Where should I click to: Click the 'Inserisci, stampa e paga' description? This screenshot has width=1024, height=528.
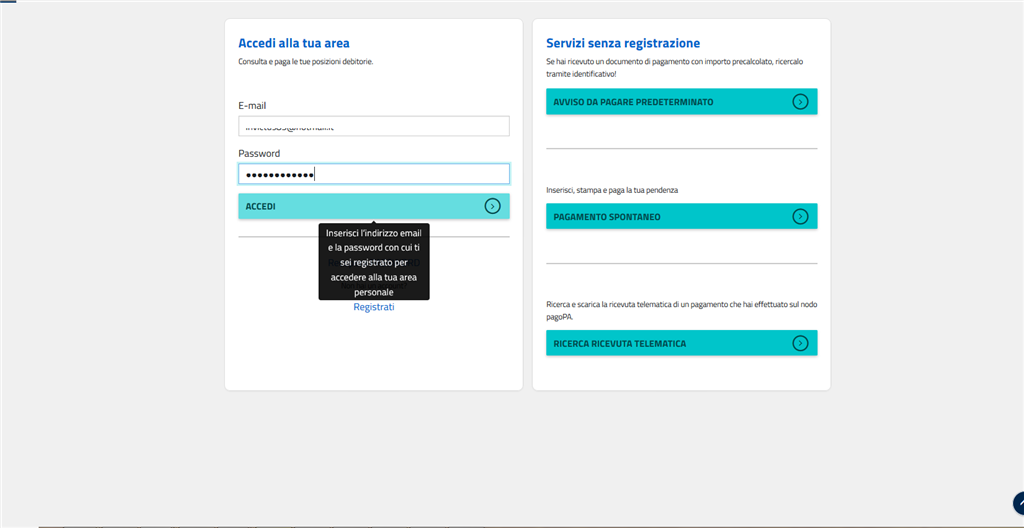621,189
